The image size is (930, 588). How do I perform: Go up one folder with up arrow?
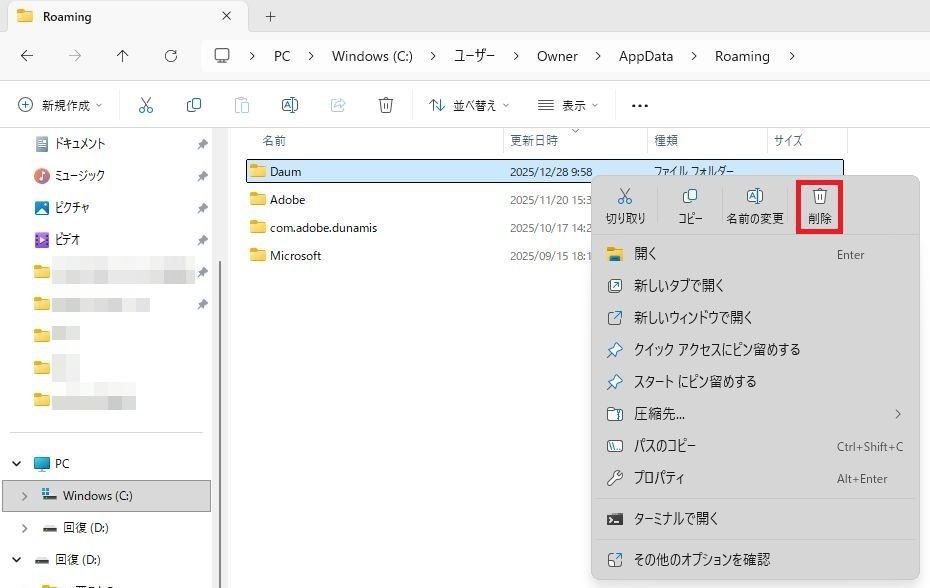click(x=123, y=56)
